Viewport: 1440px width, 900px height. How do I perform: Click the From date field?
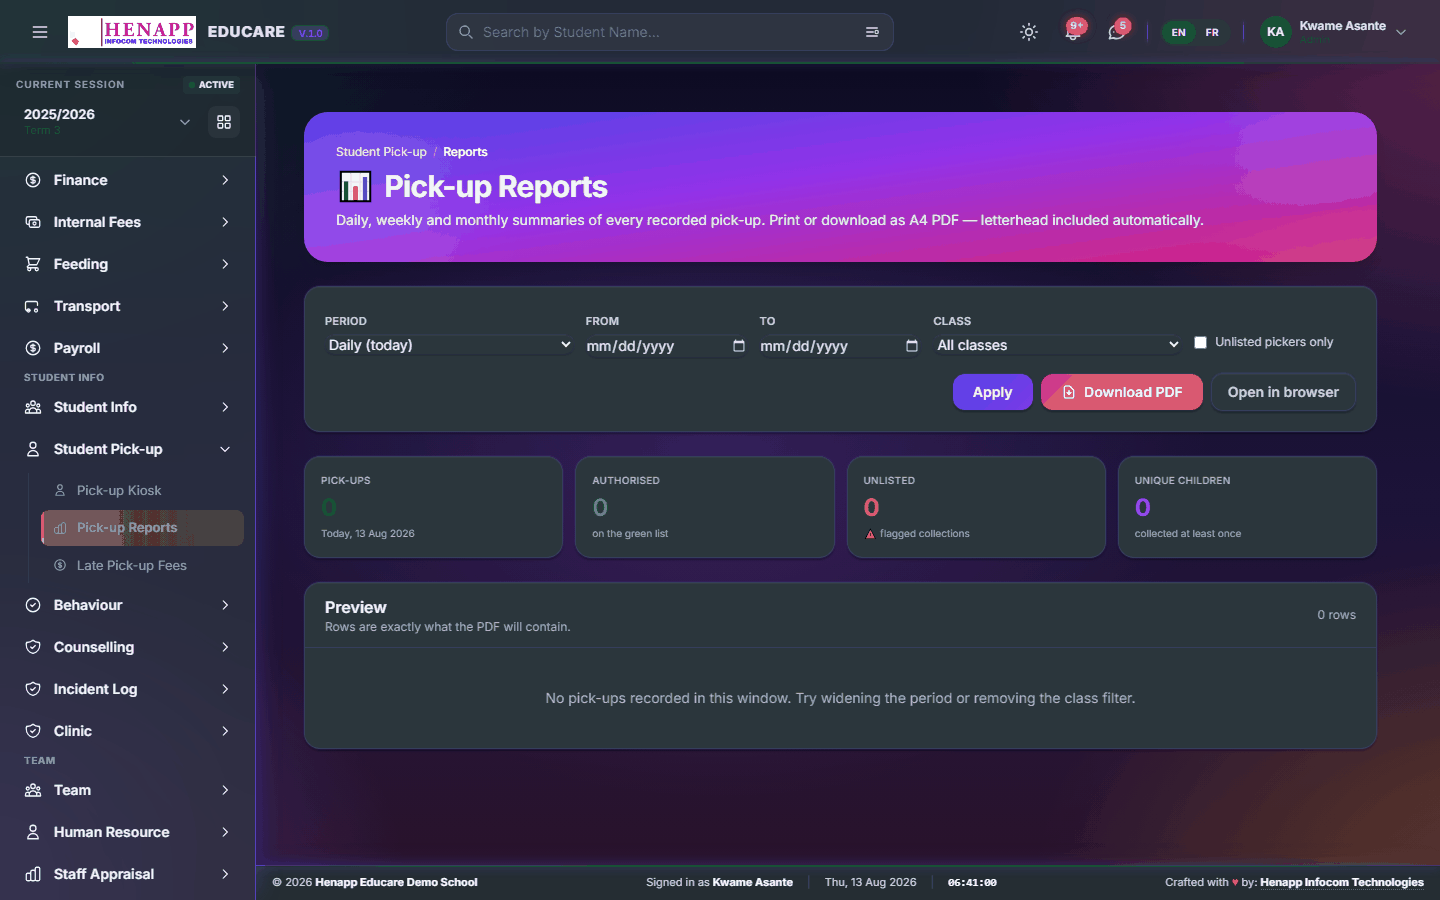pos(667,345)
